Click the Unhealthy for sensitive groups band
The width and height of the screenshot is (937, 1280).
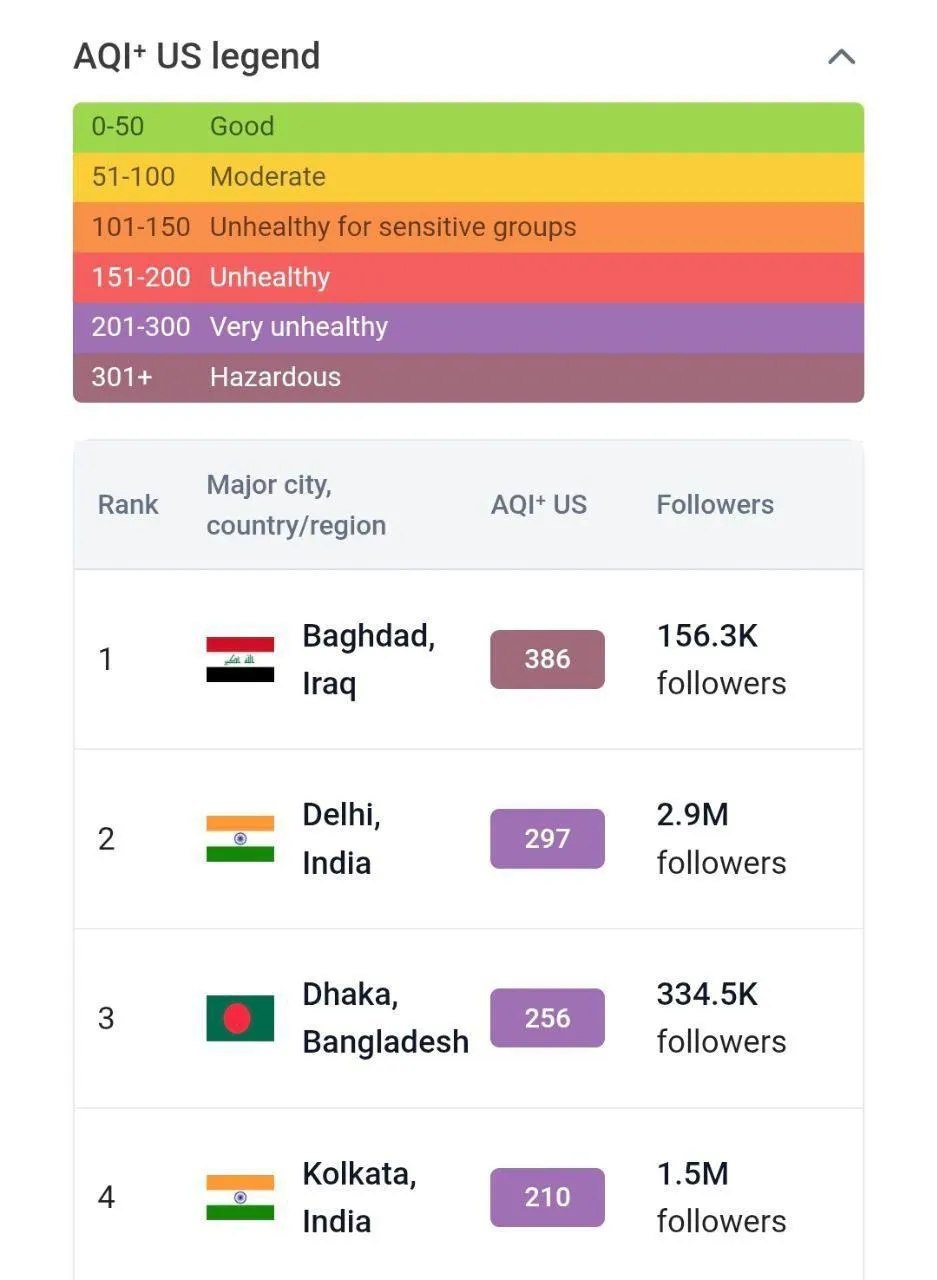(x=468, y=227)
